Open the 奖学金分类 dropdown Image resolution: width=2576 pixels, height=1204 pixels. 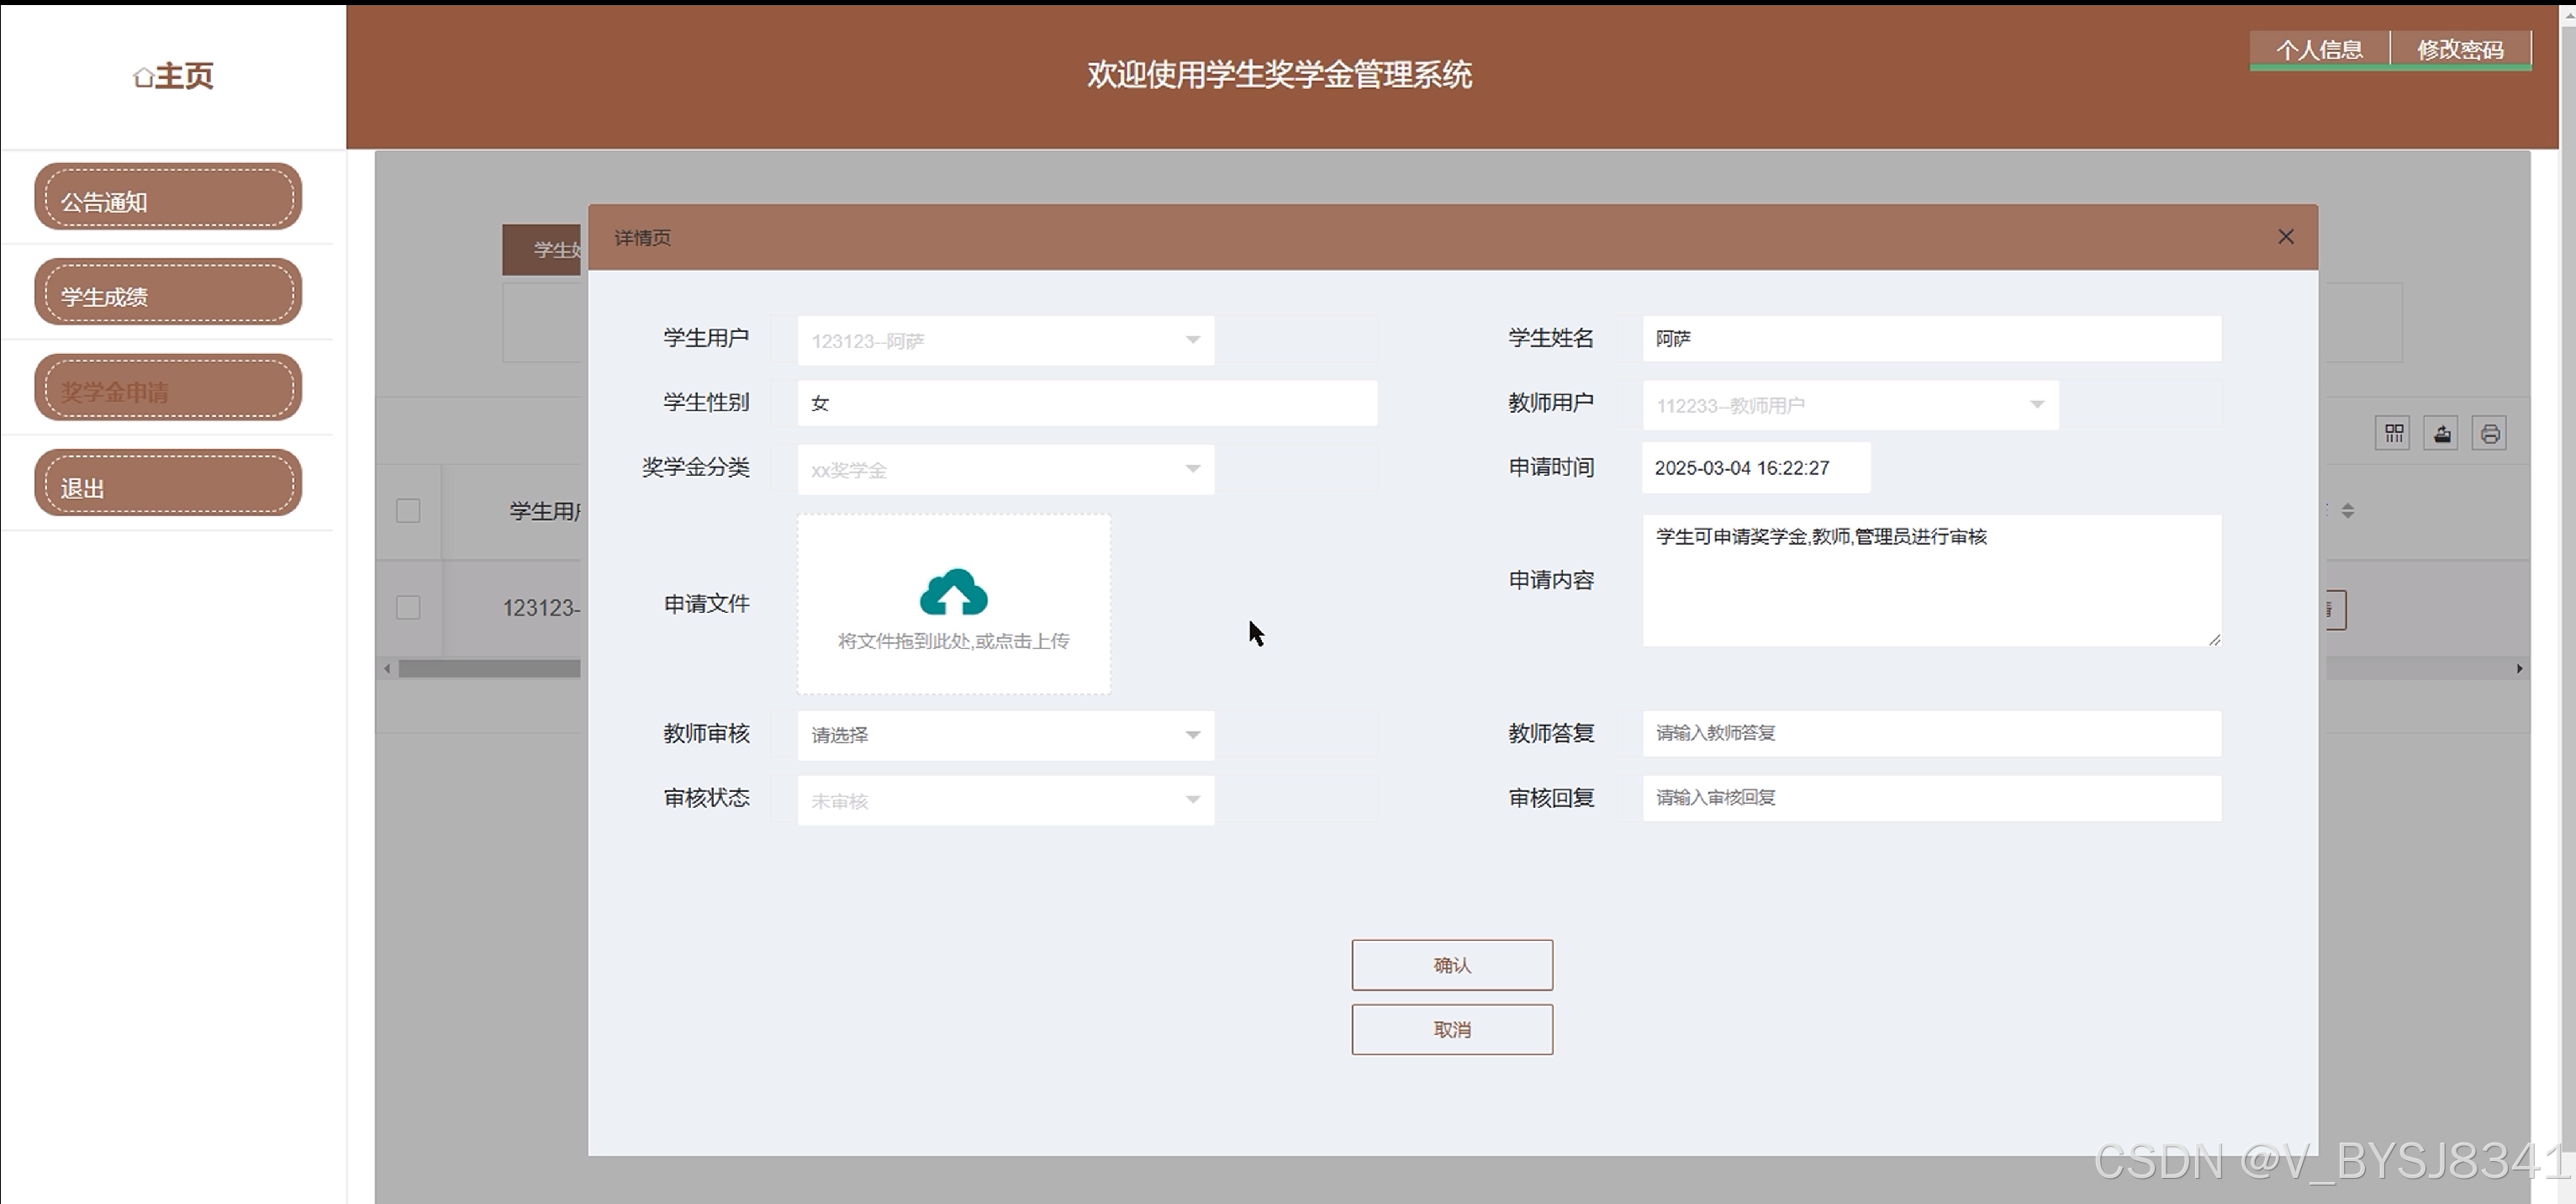coord(1006,469)
